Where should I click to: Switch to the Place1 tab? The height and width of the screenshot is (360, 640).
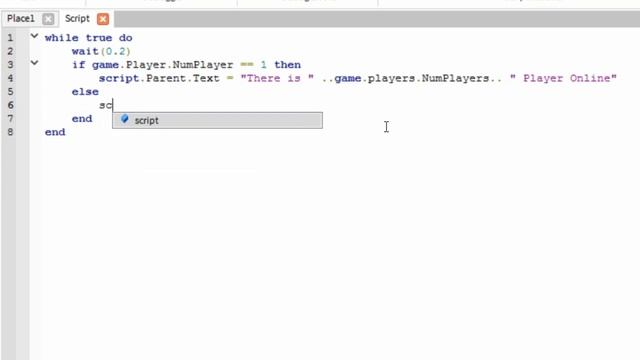tap(21, 19)
